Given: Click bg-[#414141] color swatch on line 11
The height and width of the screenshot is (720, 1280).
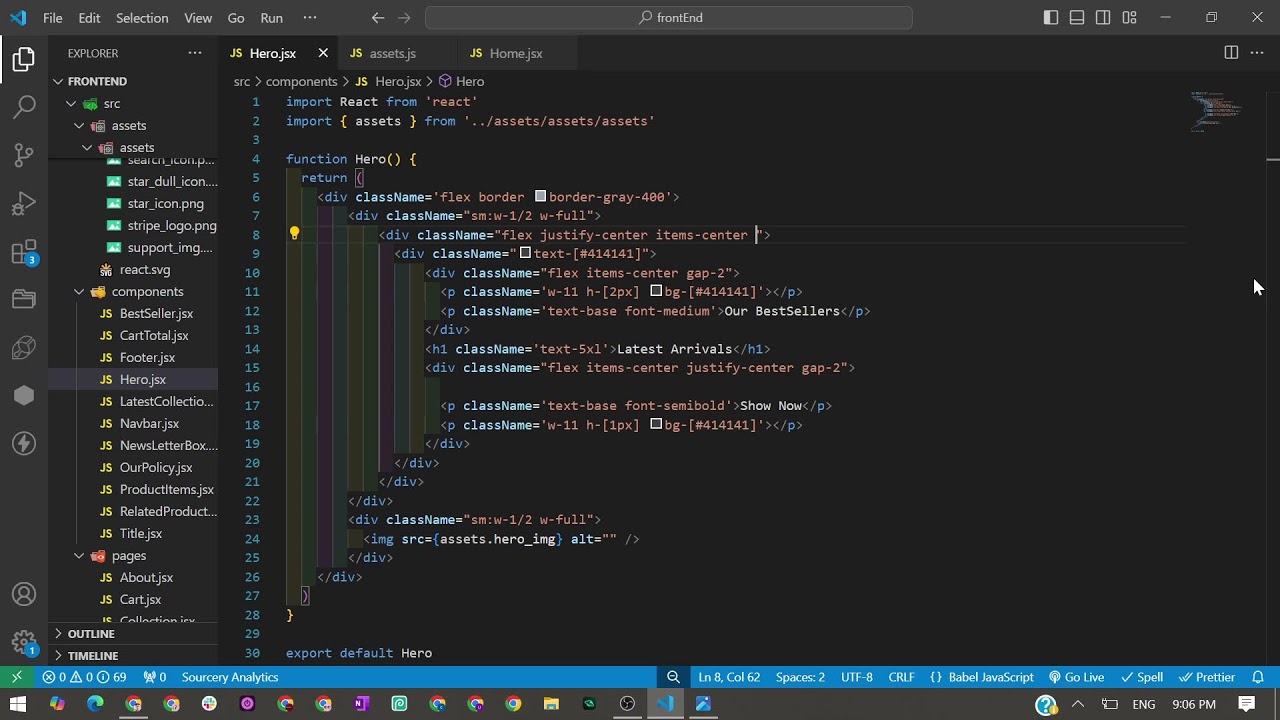Looking at the screenshot, I should coord(656,292).
